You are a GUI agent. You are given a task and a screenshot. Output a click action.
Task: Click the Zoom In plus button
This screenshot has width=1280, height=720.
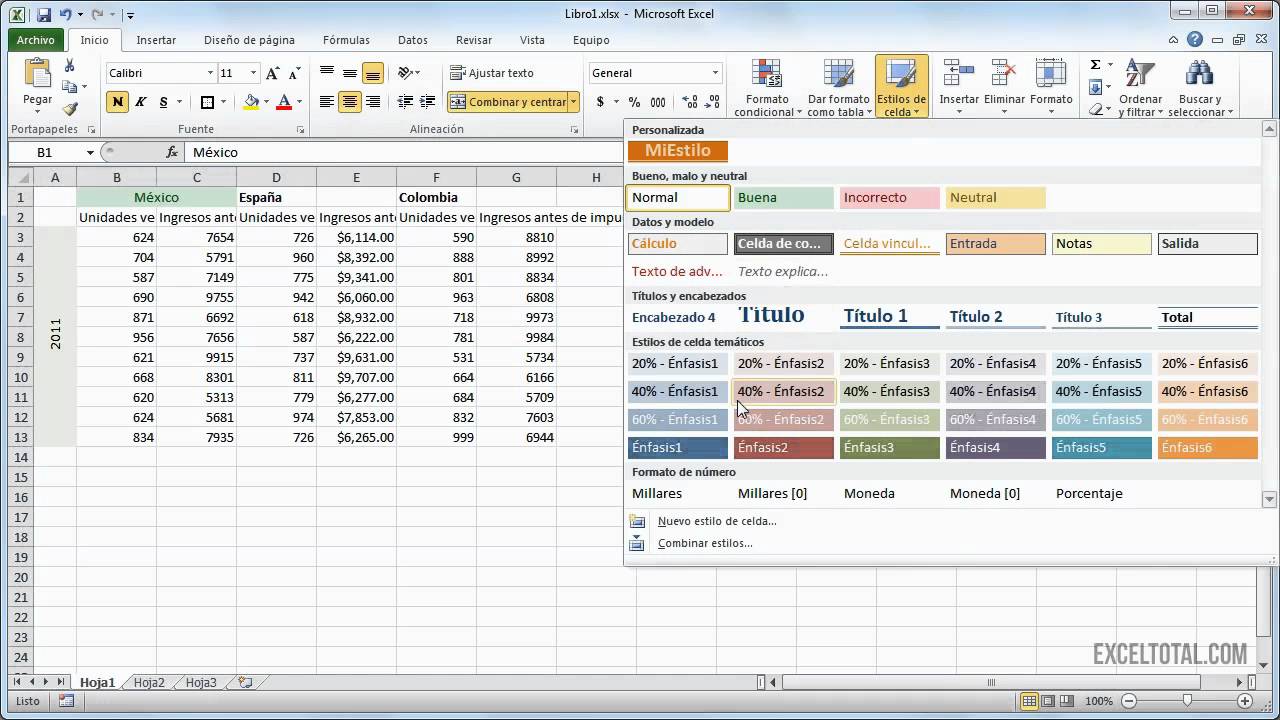[x=1246, y=701]
